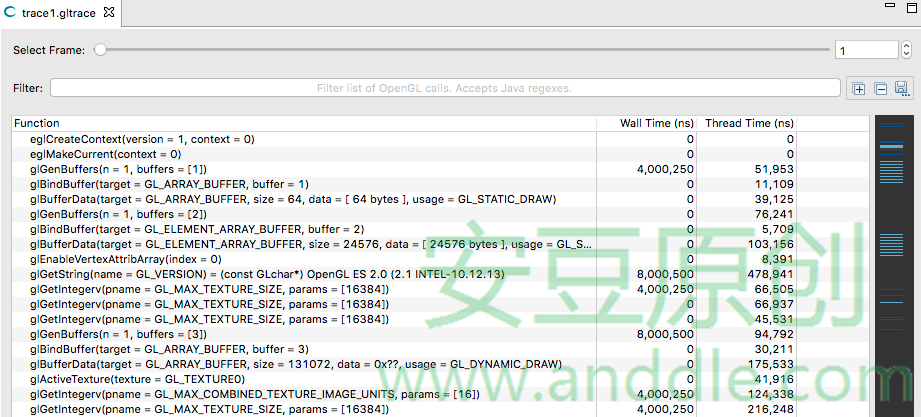Sort by the Function column header
This screenshot has height=417, width=921.
click(x=304, y=123)
